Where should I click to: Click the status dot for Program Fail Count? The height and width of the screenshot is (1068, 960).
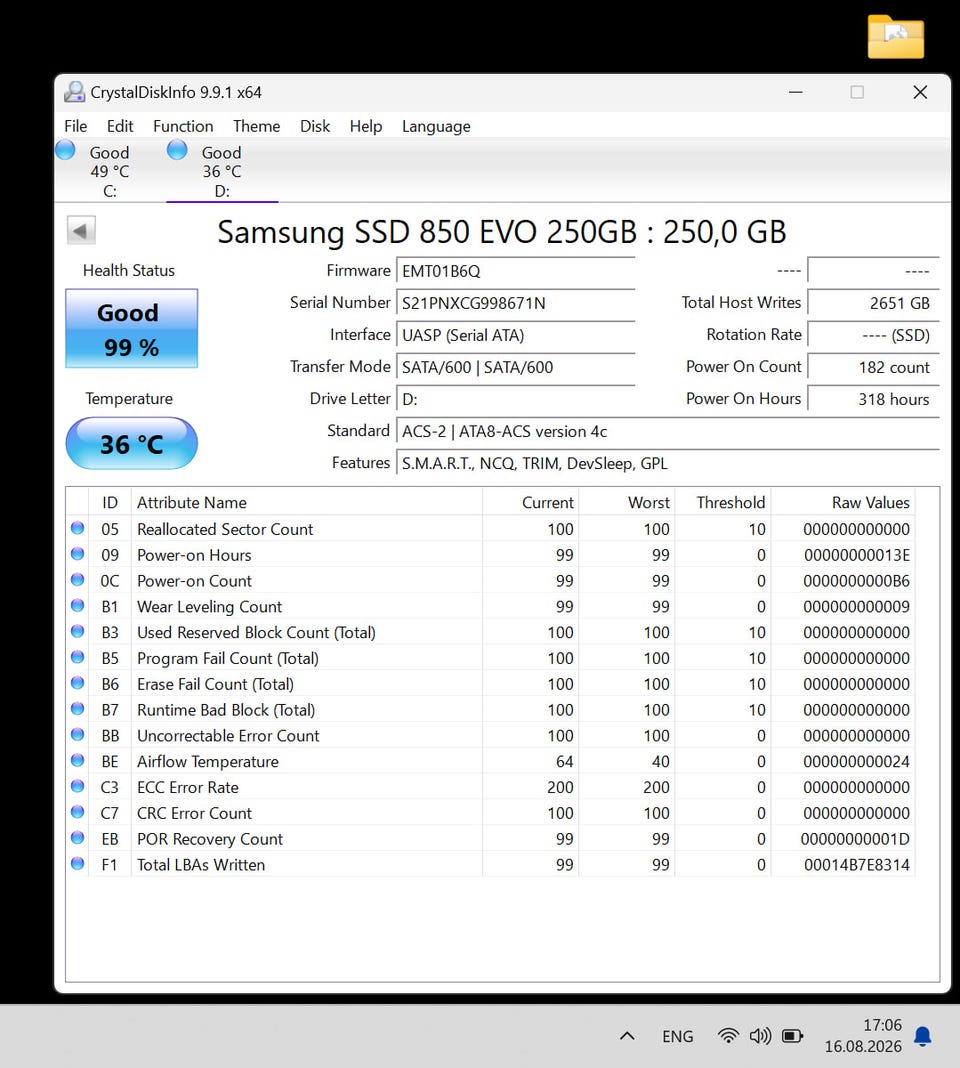tap(78, 657)
